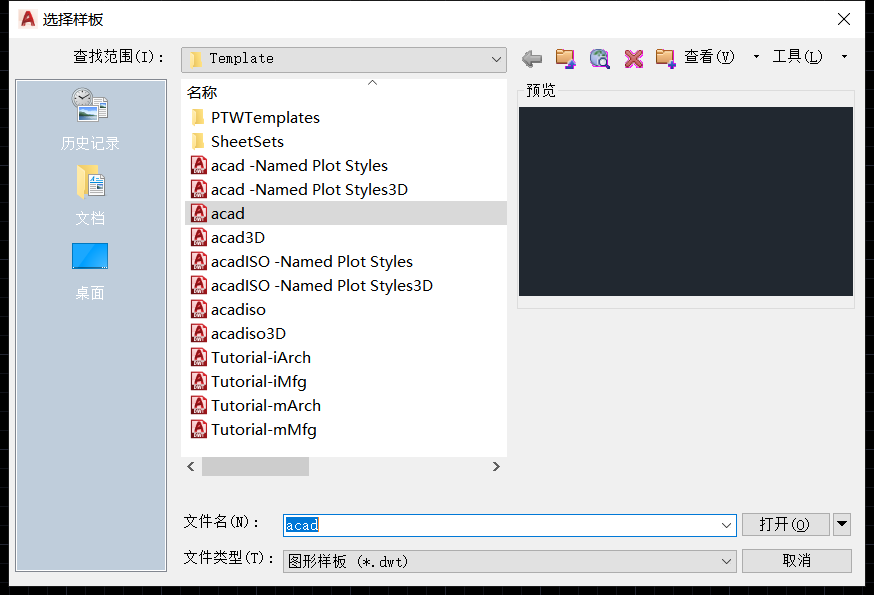This screenshot has height=595, width=874.
Task: Open the View (查看) menu
Action: tap(709, 57)
